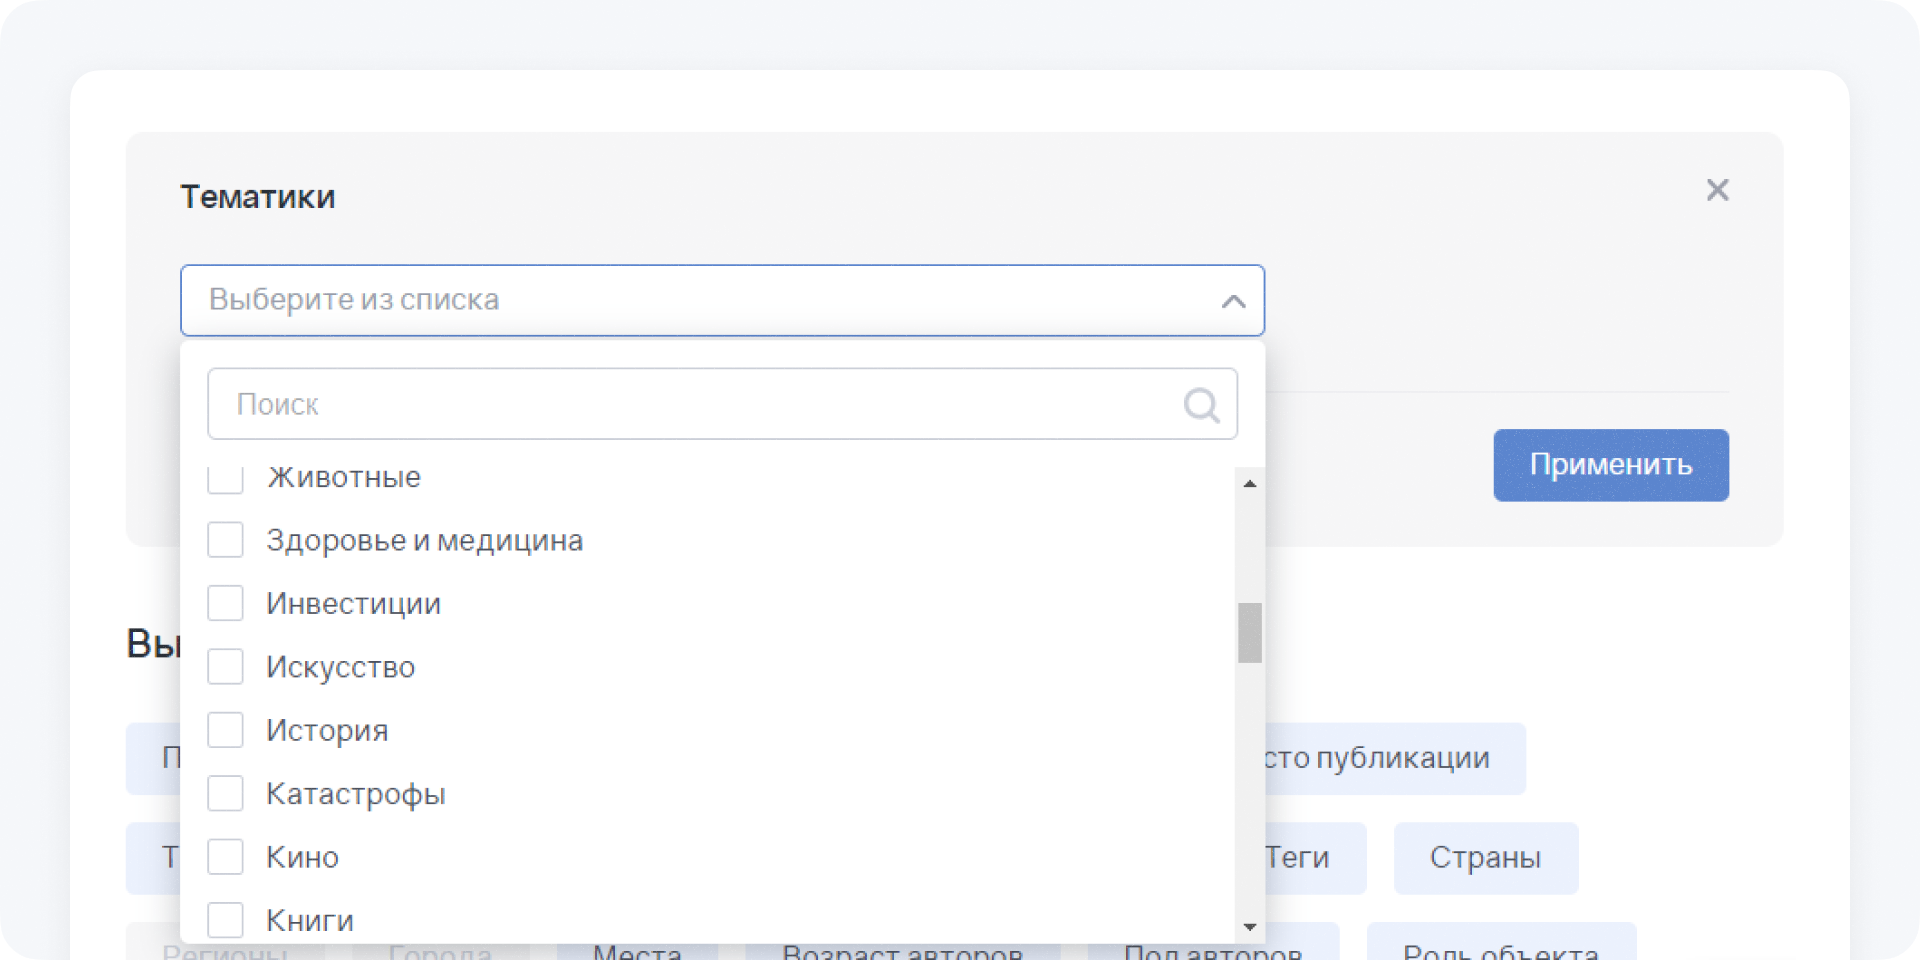Enable the Искусство checkbox
The image size is (1920, 960).
pos(225,666)
